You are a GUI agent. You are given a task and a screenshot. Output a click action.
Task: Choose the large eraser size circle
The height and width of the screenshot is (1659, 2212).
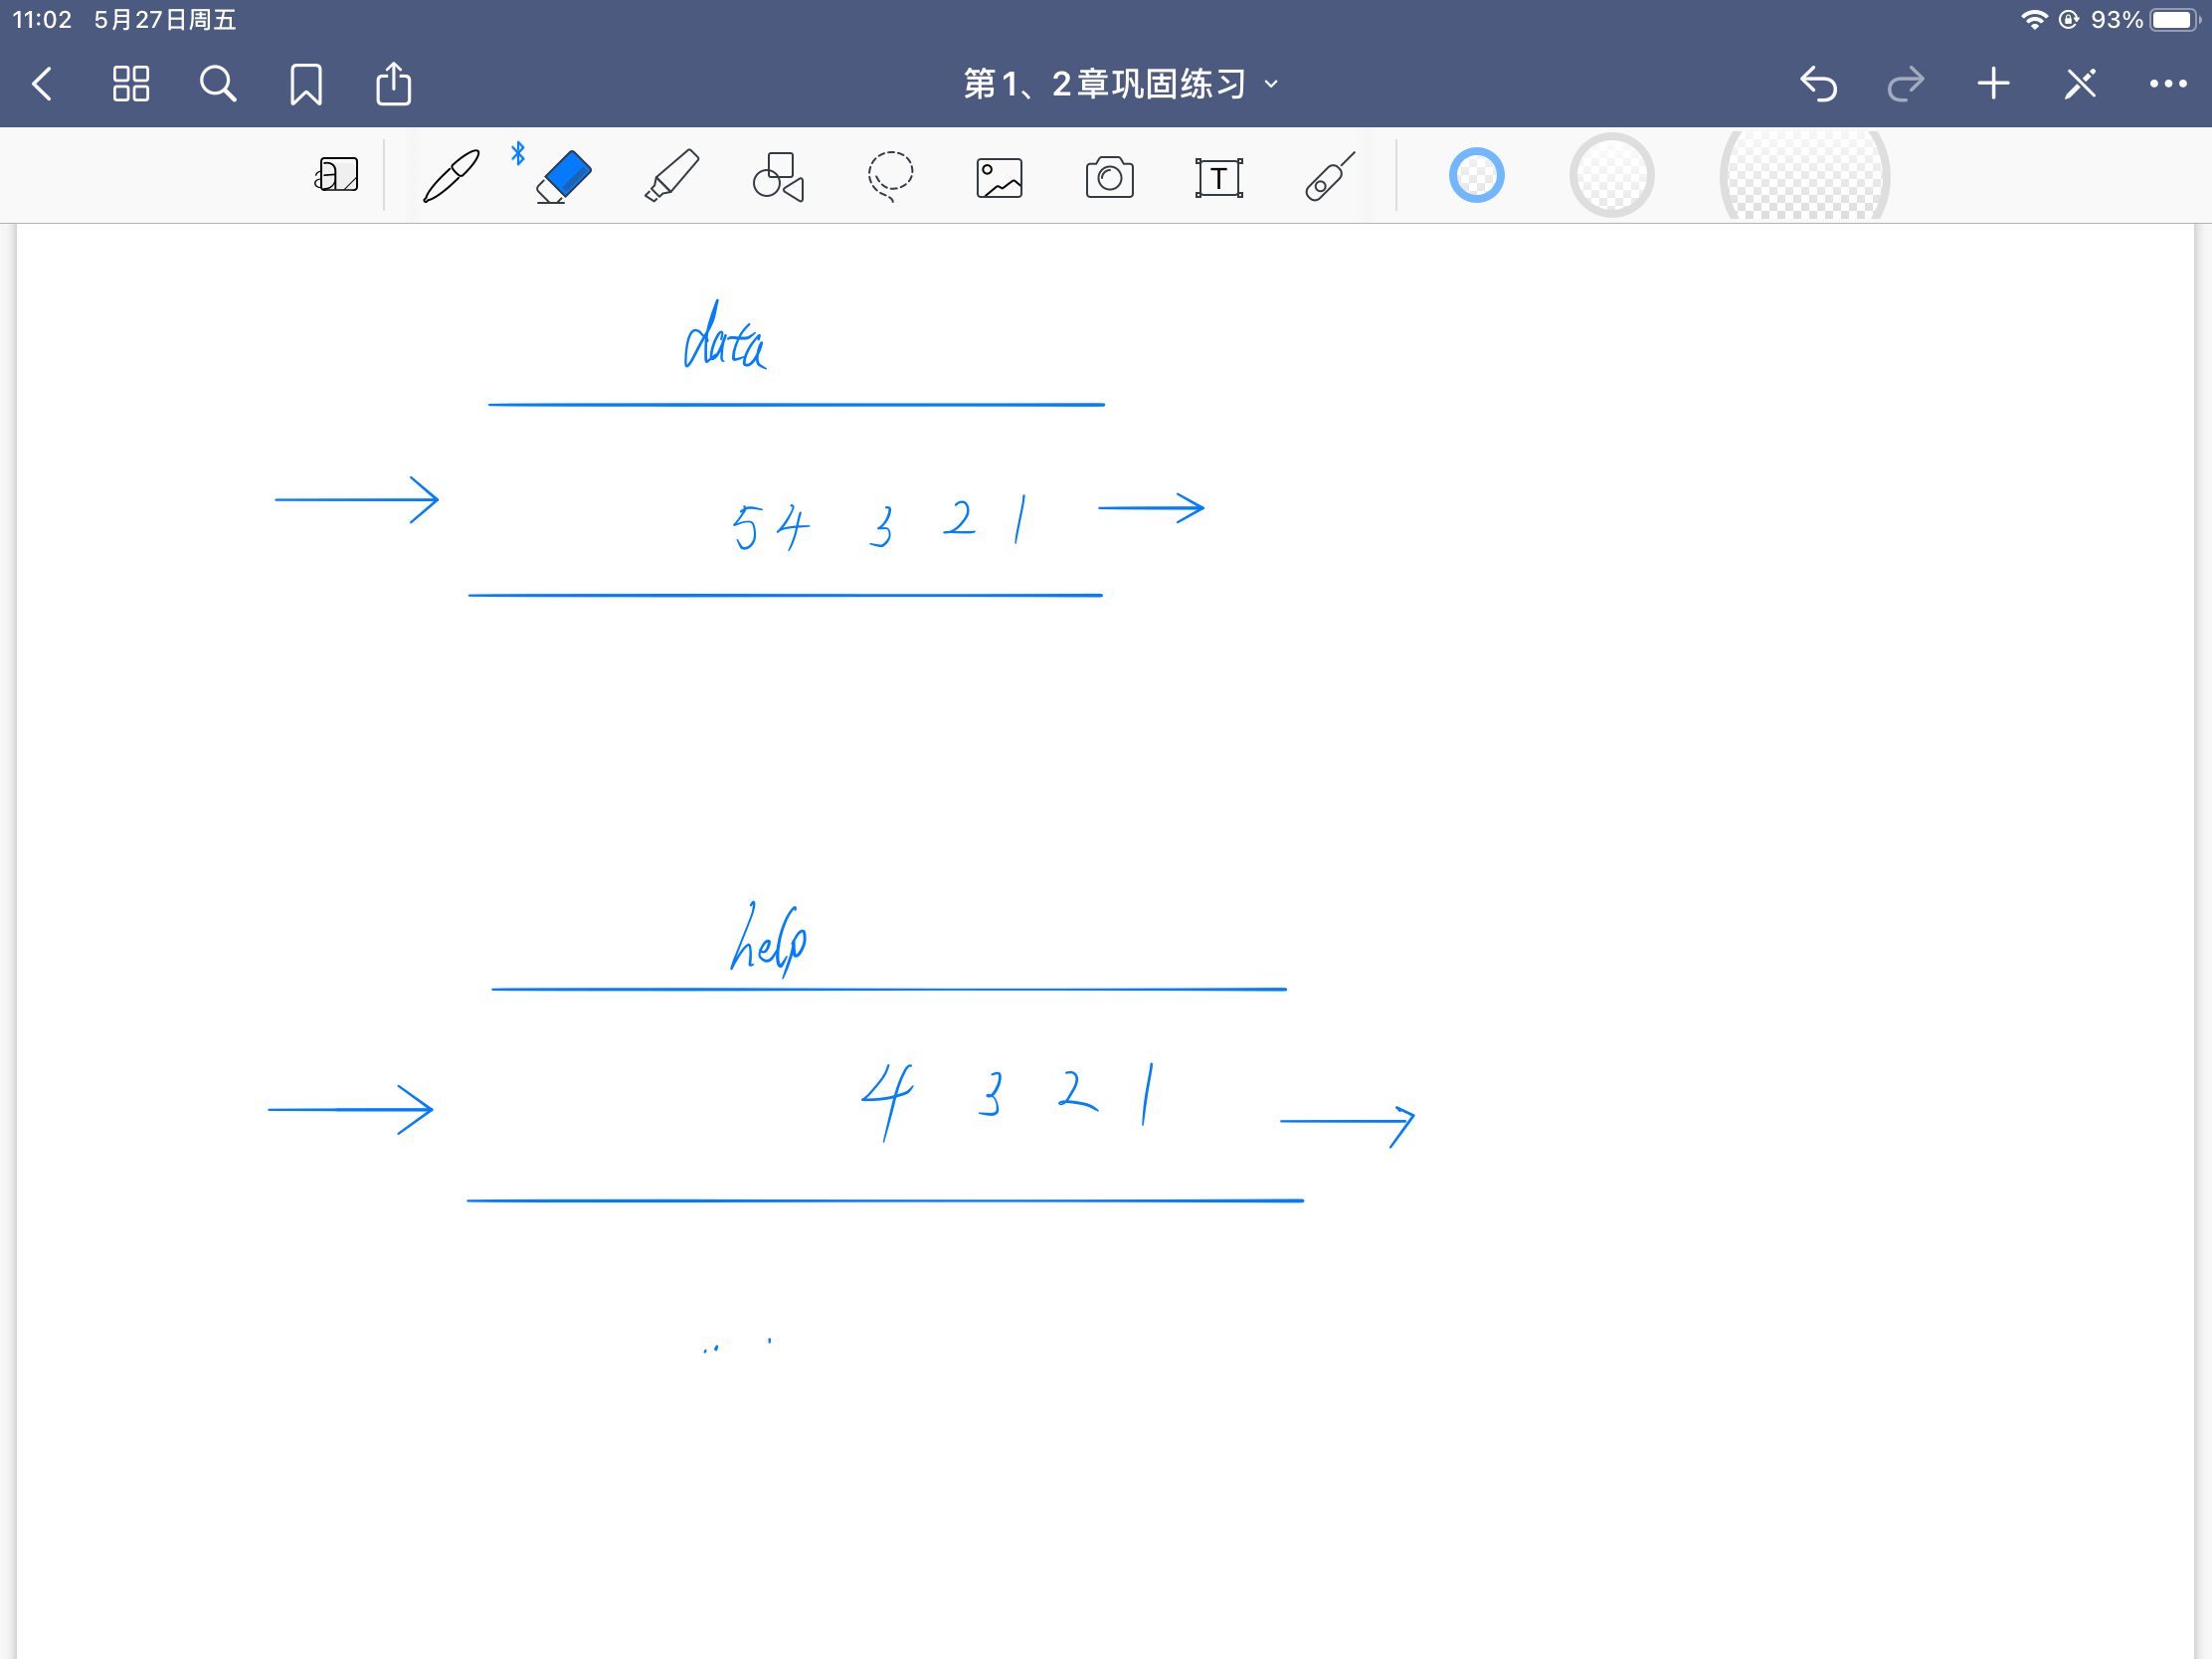pyautogui.click(x=1804, y=176)
